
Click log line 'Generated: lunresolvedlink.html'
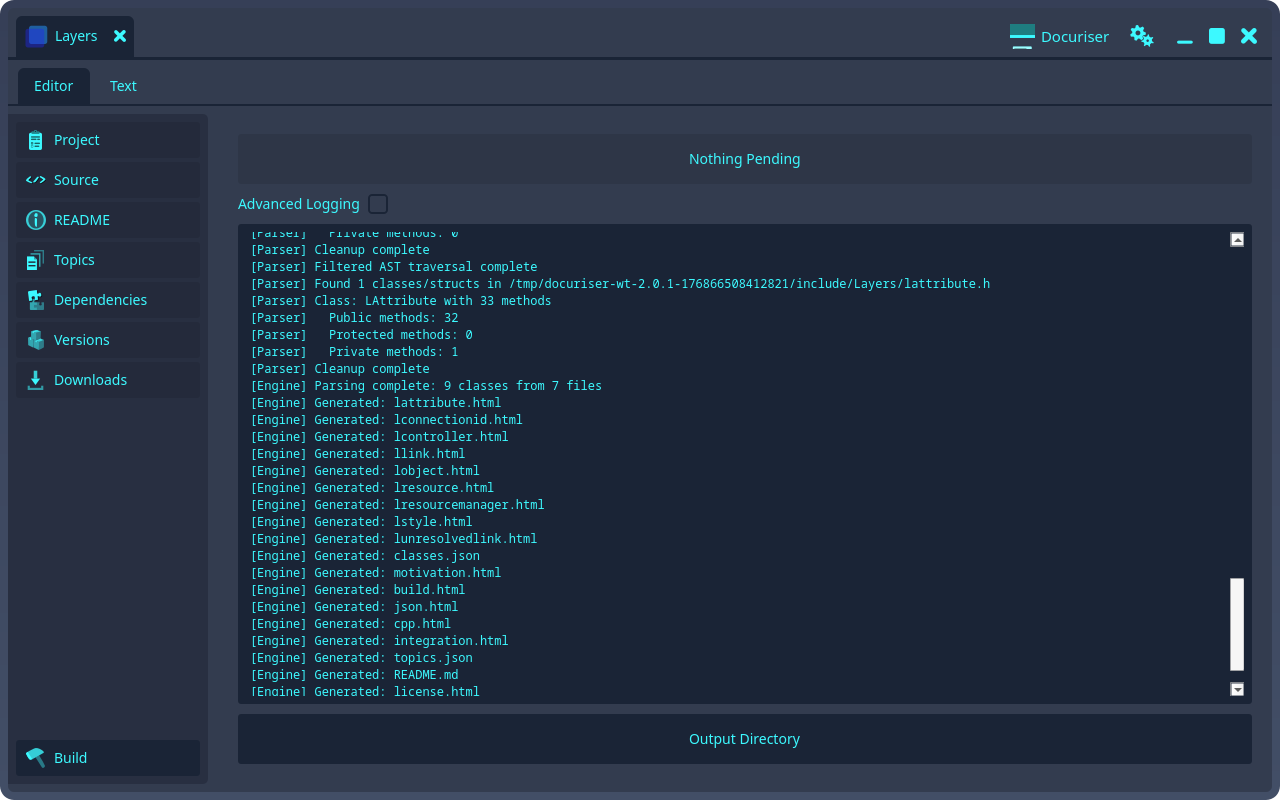pyautogui.click(x=394, y=539)
